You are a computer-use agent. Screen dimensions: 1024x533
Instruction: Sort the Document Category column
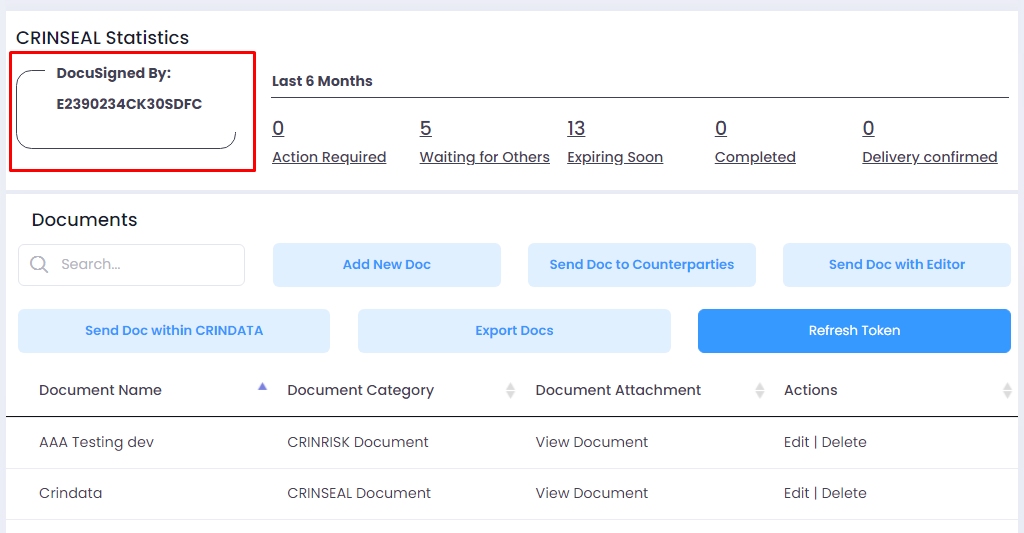pyautogui.click(x=510, y=391)
